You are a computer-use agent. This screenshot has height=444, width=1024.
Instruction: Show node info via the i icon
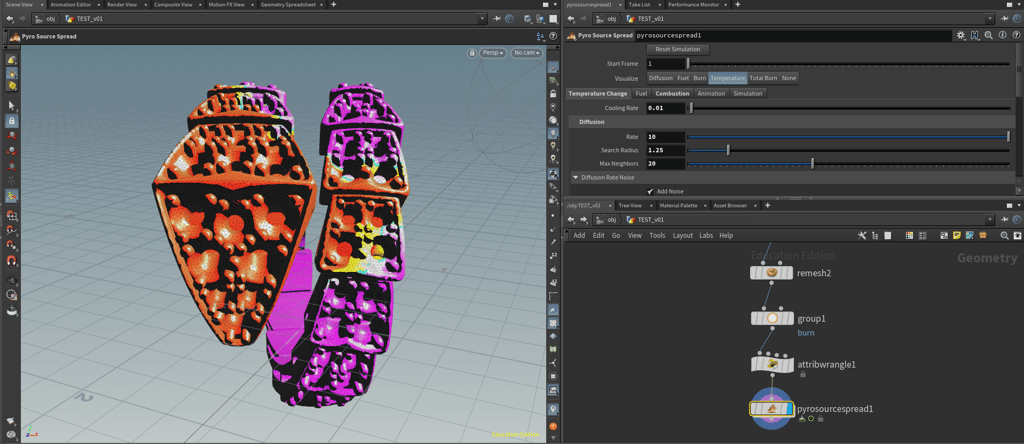[x=1001, y=36]
